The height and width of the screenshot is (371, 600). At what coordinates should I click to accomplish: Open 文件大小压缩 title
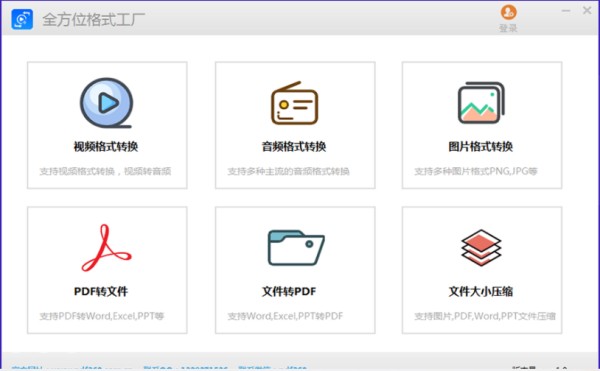pyautogui.click(x=481, y=291)
